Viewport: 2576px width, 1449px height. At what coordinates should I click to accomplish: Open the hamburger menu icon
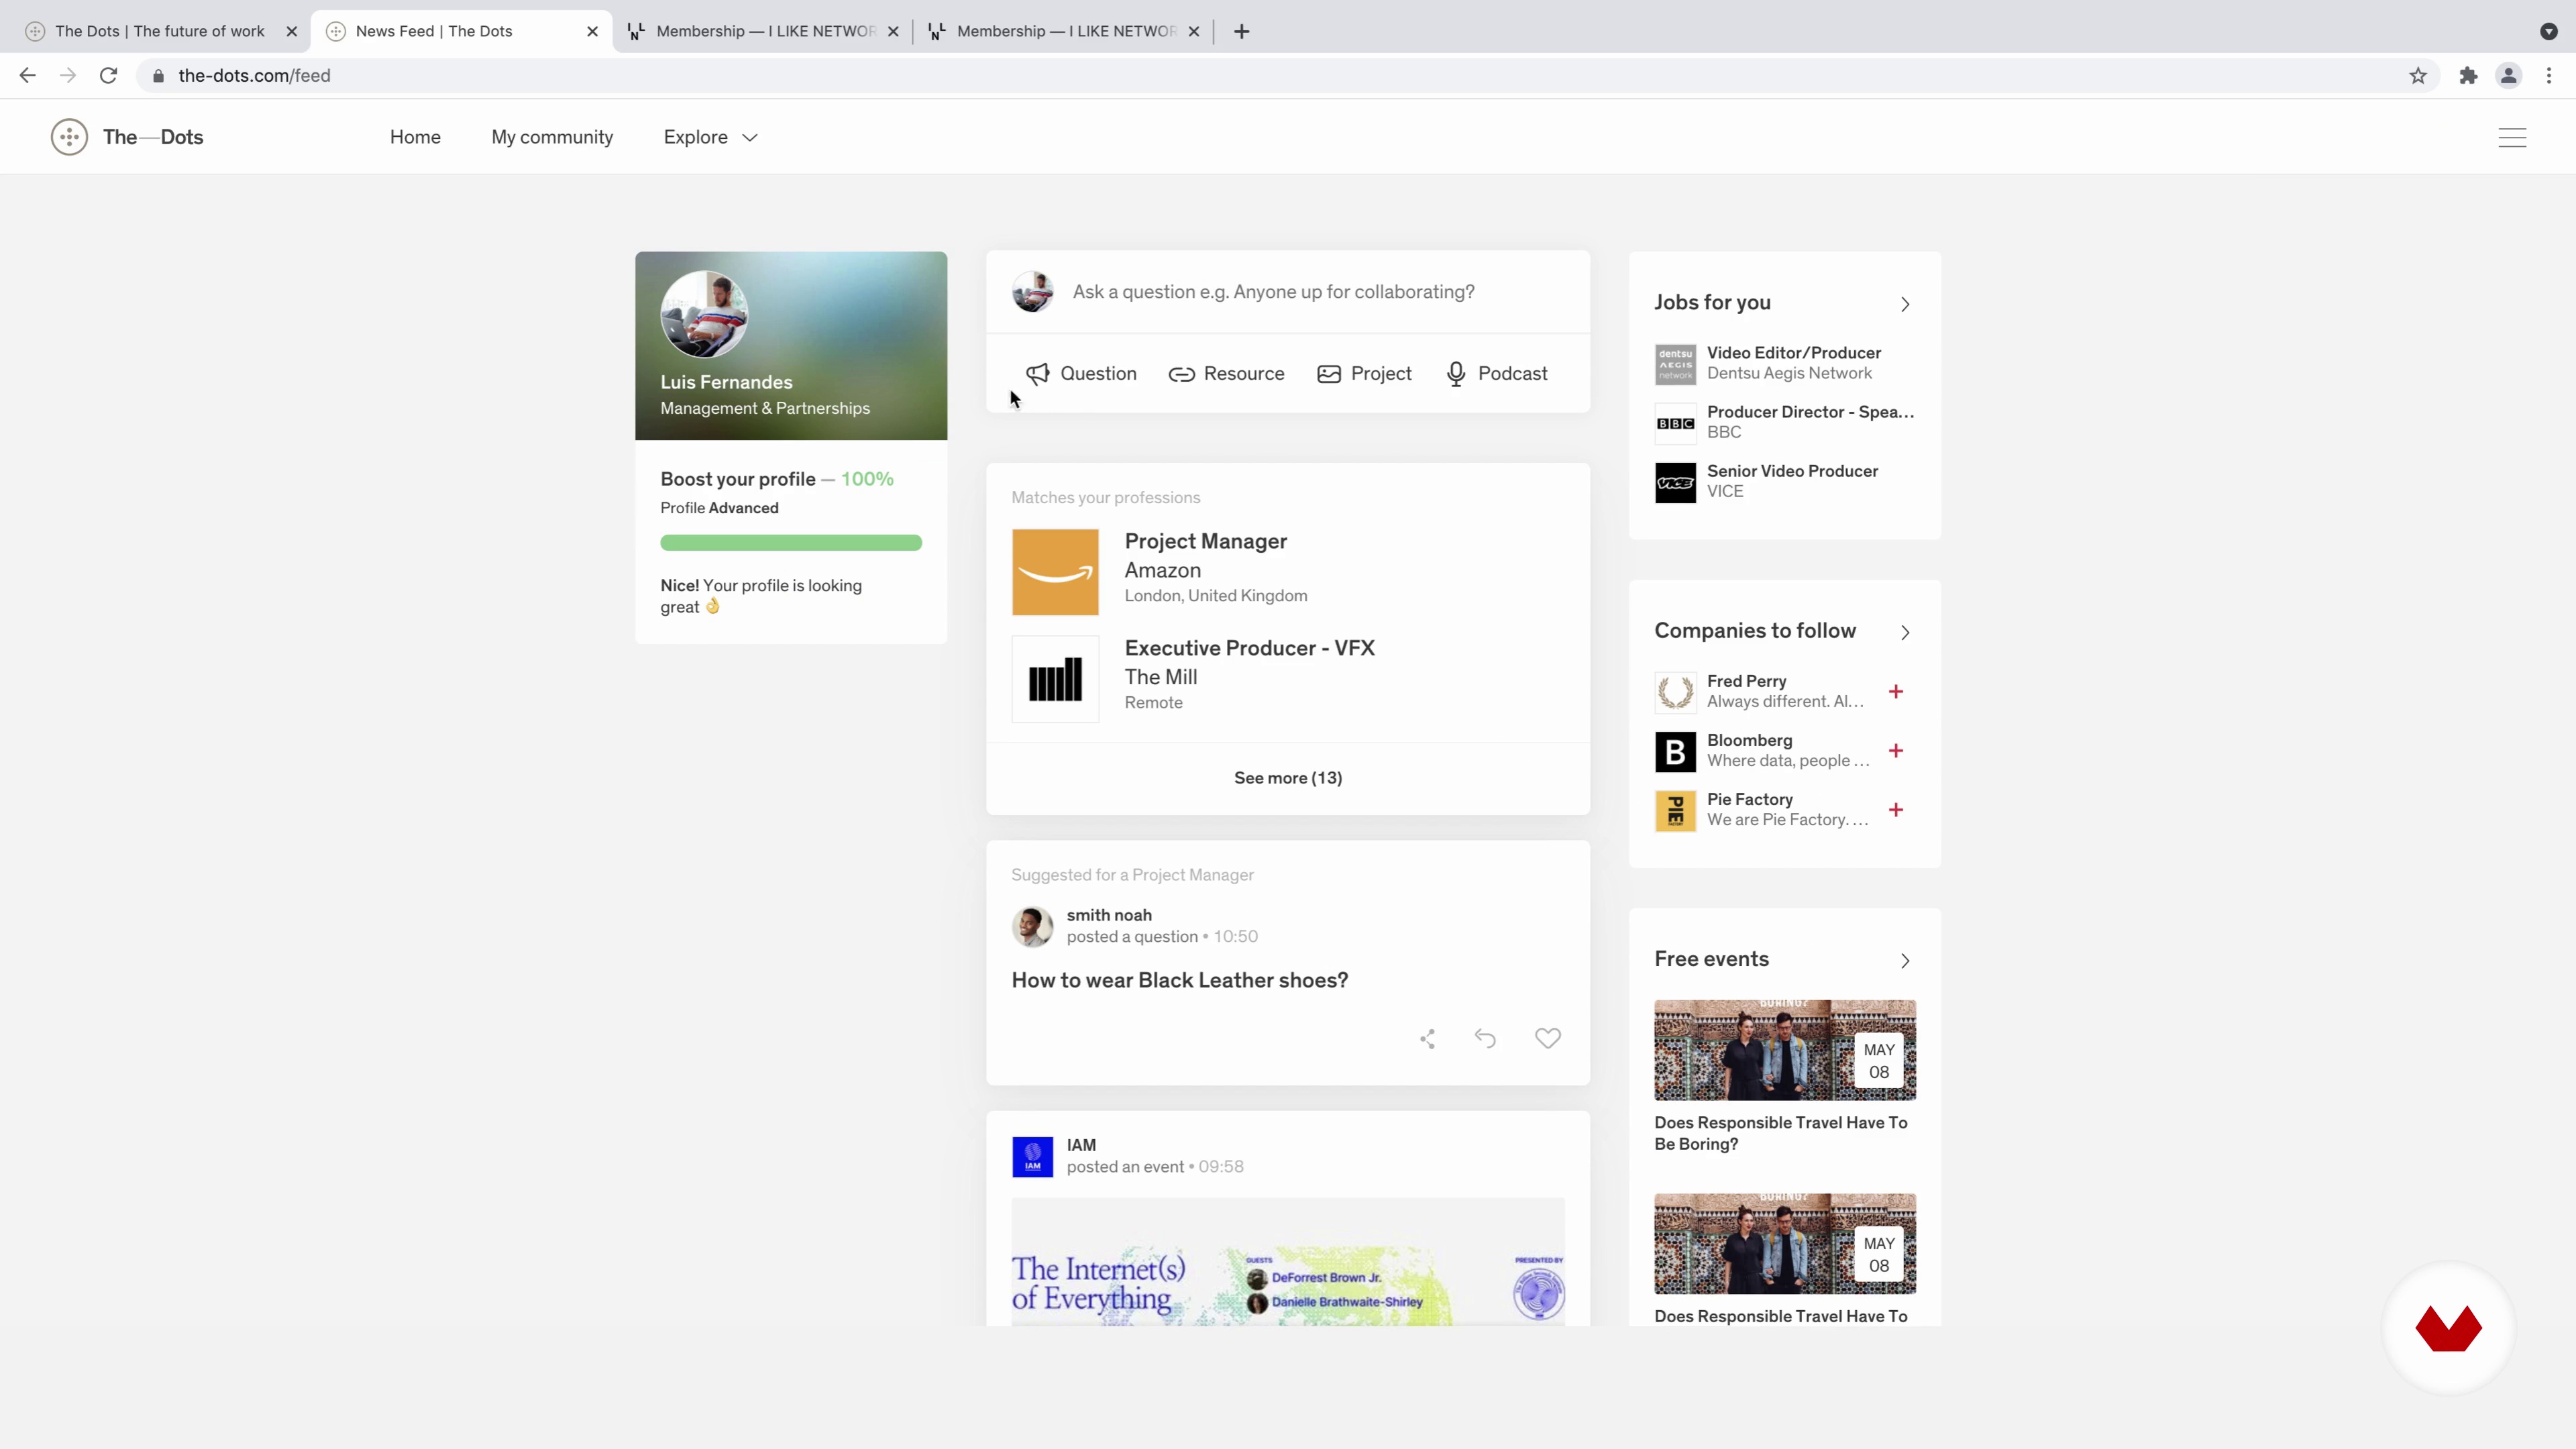[x=2512, y=138]
